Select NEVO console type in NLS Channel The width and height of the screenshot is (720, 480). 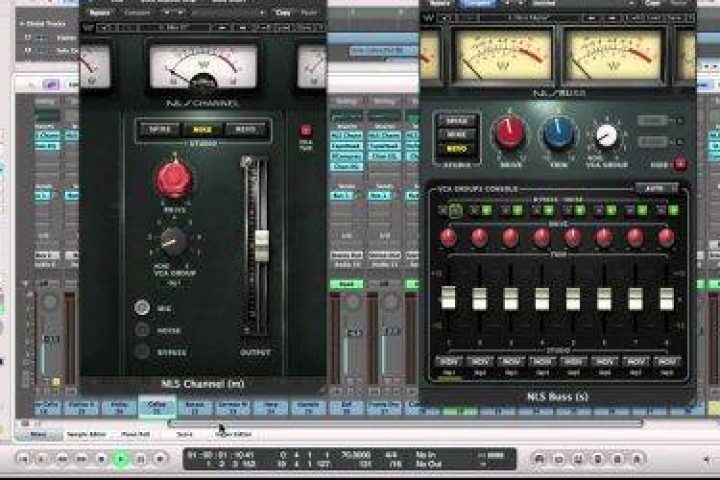pos(244,130)
